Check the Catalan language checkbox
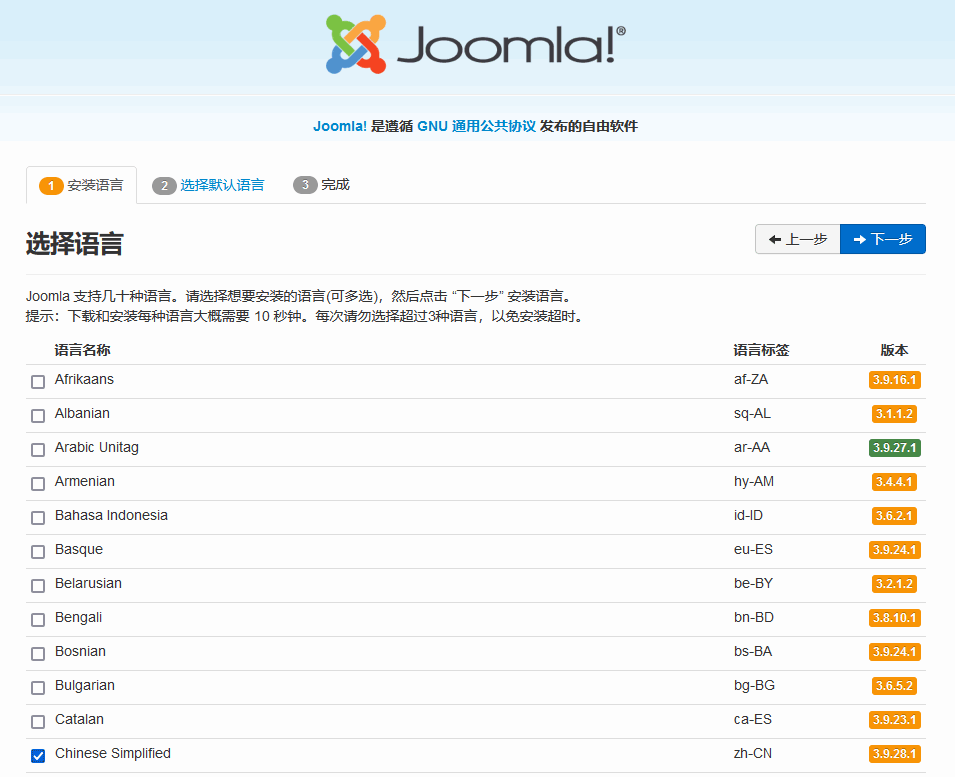 click(38, 723)
